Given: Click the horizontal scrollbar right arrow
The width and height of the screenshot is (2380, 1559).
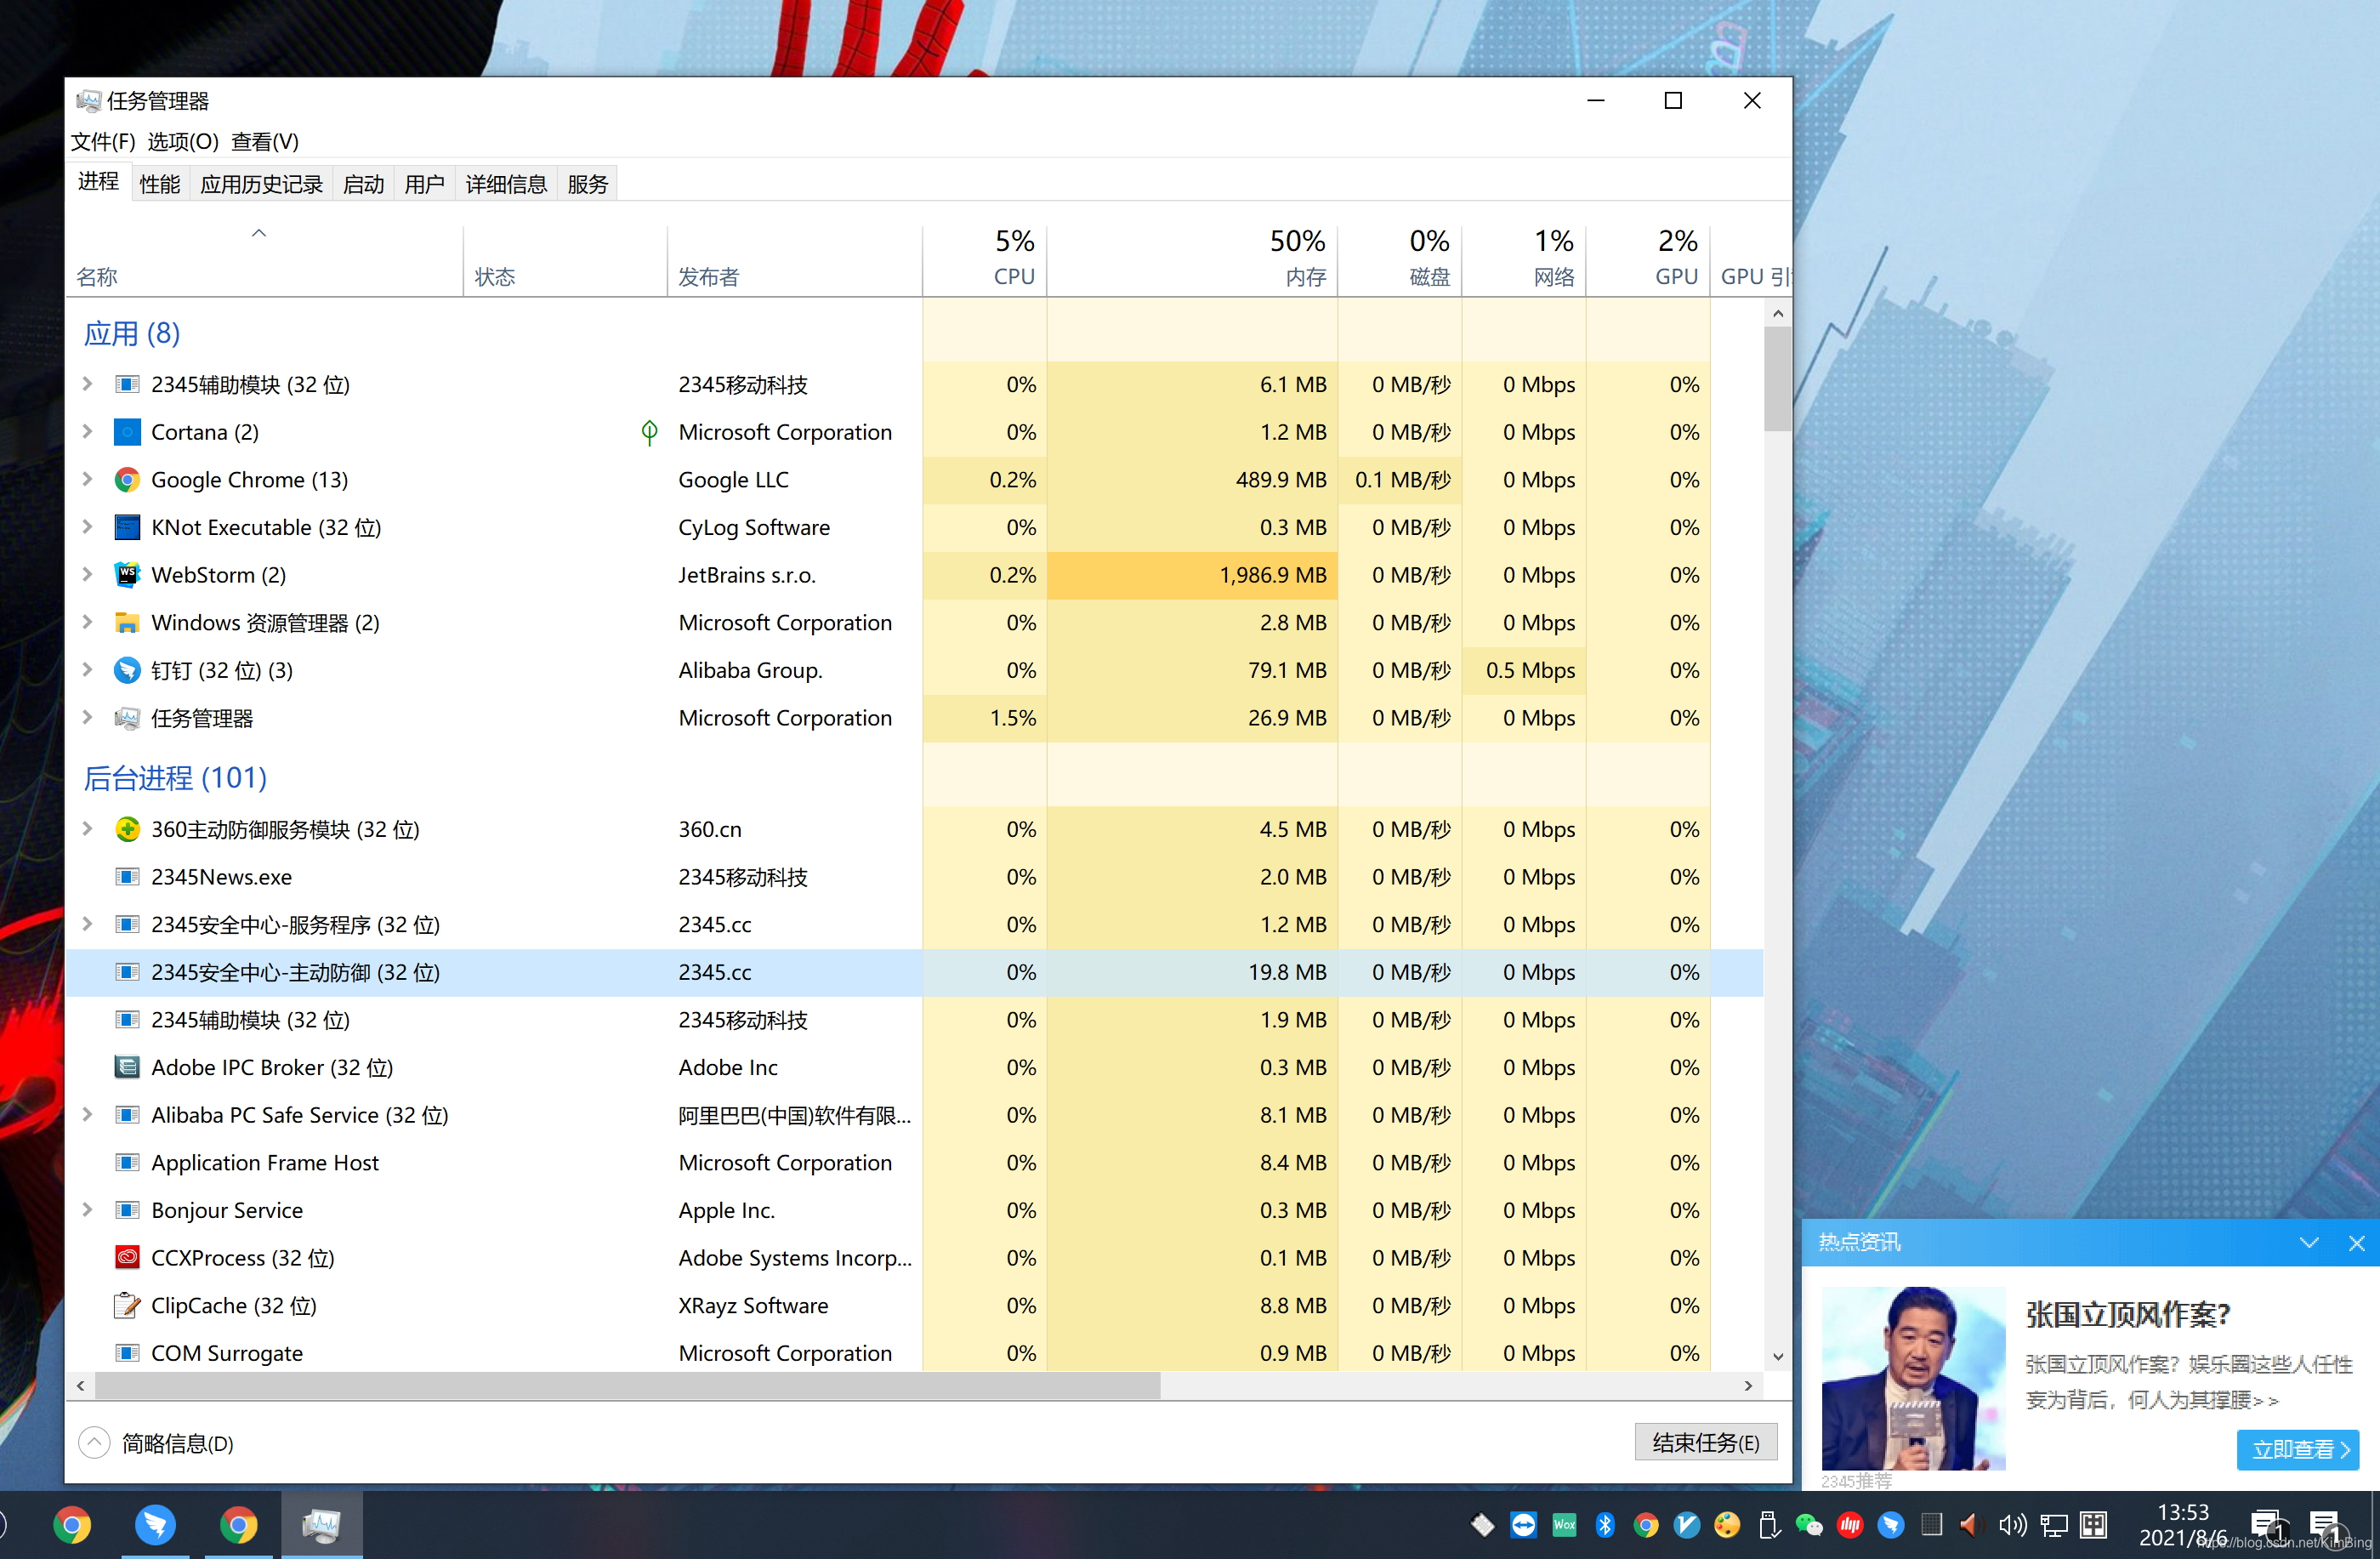Looking at the screenshot, I should coord(1748,1386).
